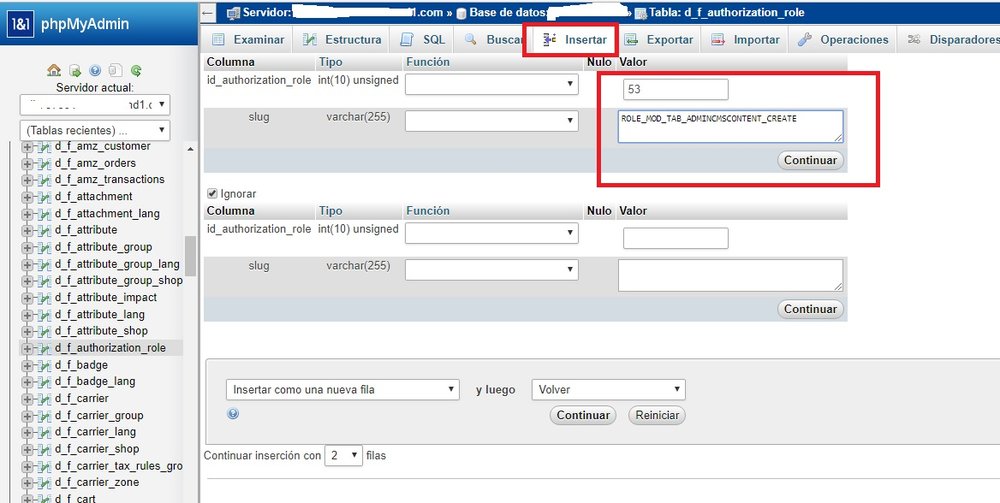
Task: Open the Estructura tab
Action: pos(342,40)
